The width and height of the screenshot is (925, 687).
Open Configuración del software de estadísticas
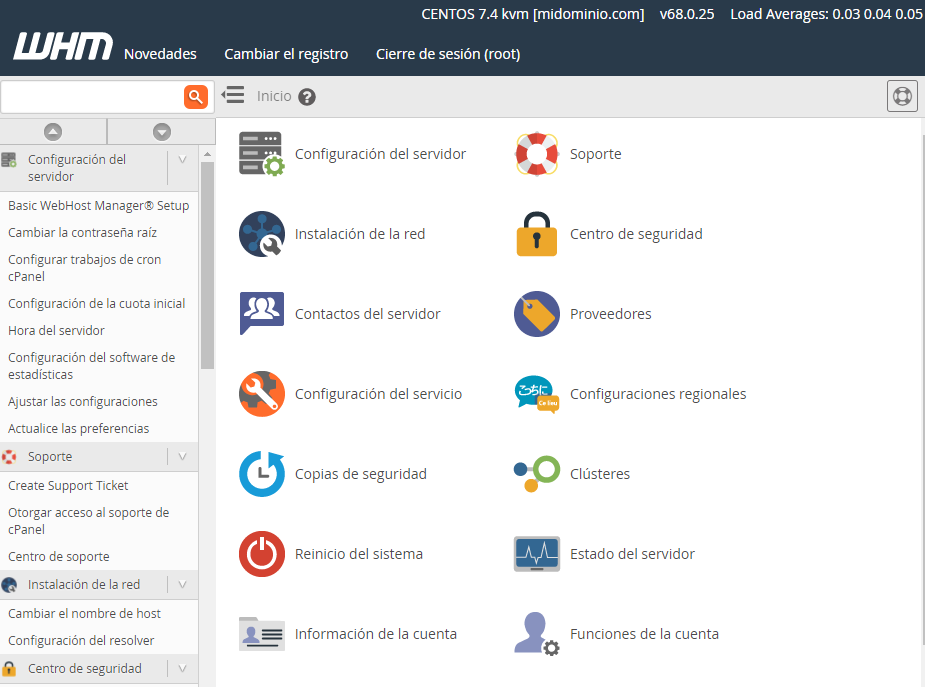tap(91, 366)
